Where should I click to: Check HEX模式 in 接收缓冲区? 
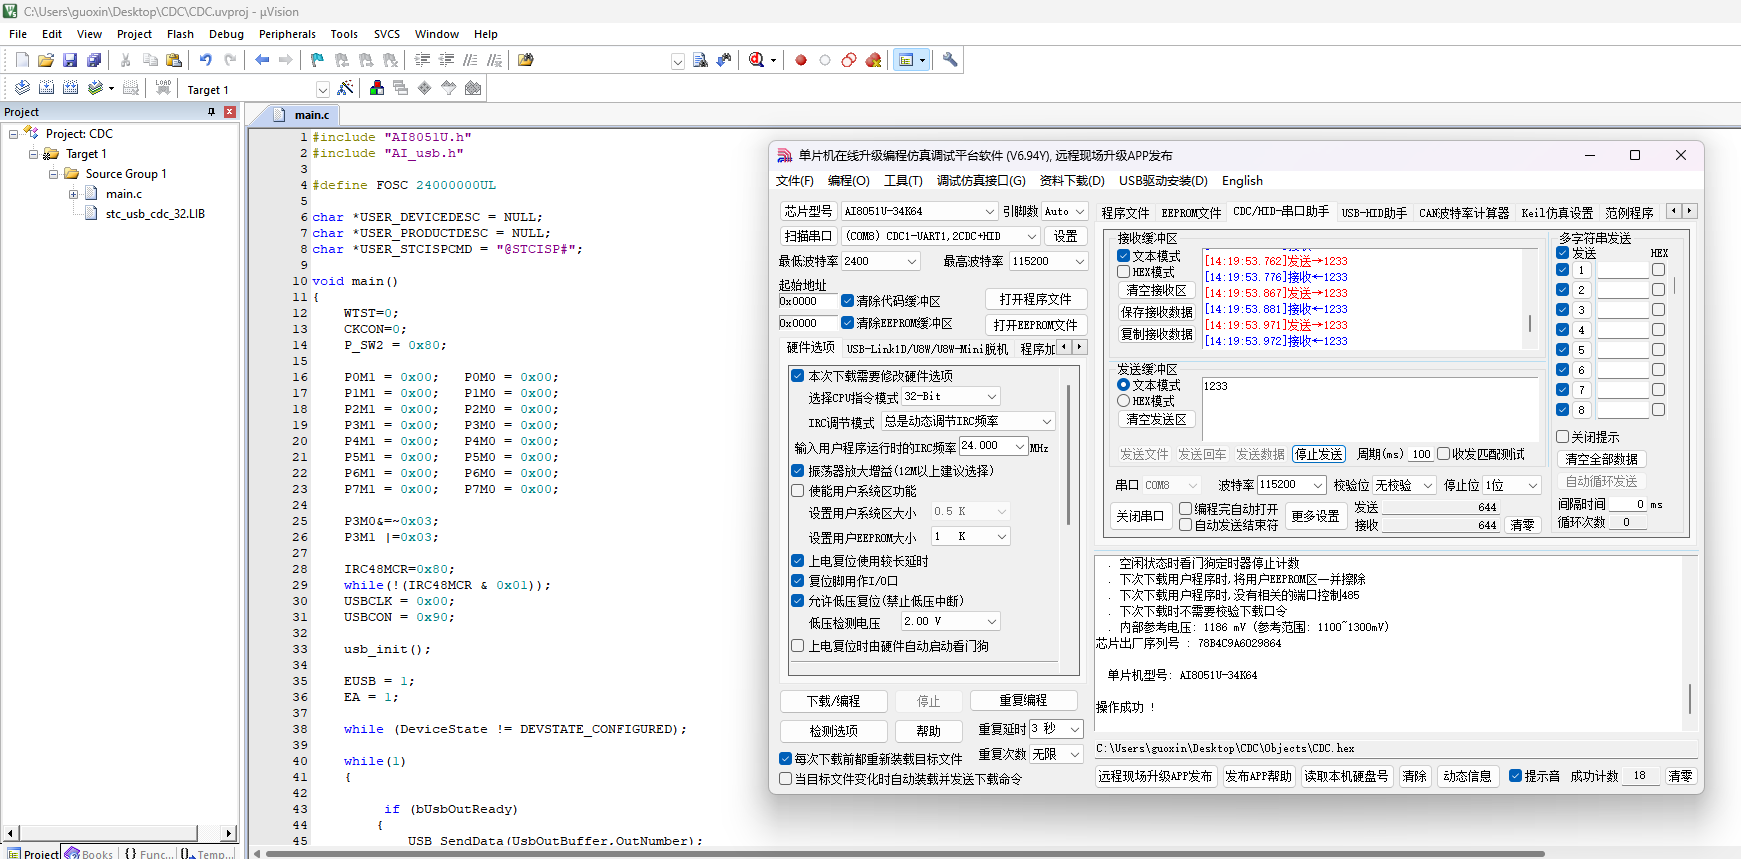tap(1124, 272)
